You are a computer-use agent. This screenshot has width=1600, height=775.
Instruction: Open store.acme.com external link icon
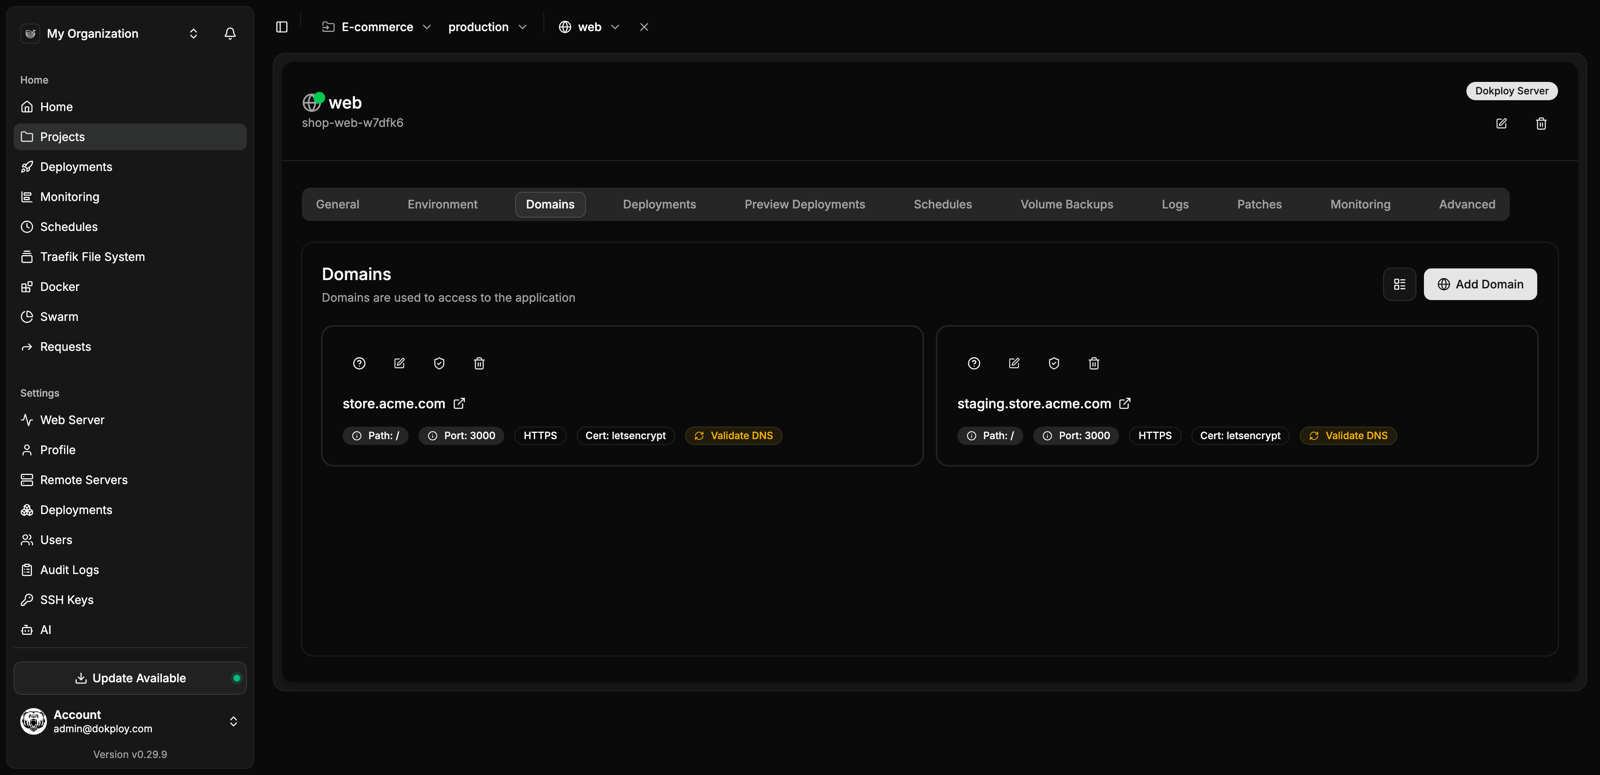[x=459, y=403]
